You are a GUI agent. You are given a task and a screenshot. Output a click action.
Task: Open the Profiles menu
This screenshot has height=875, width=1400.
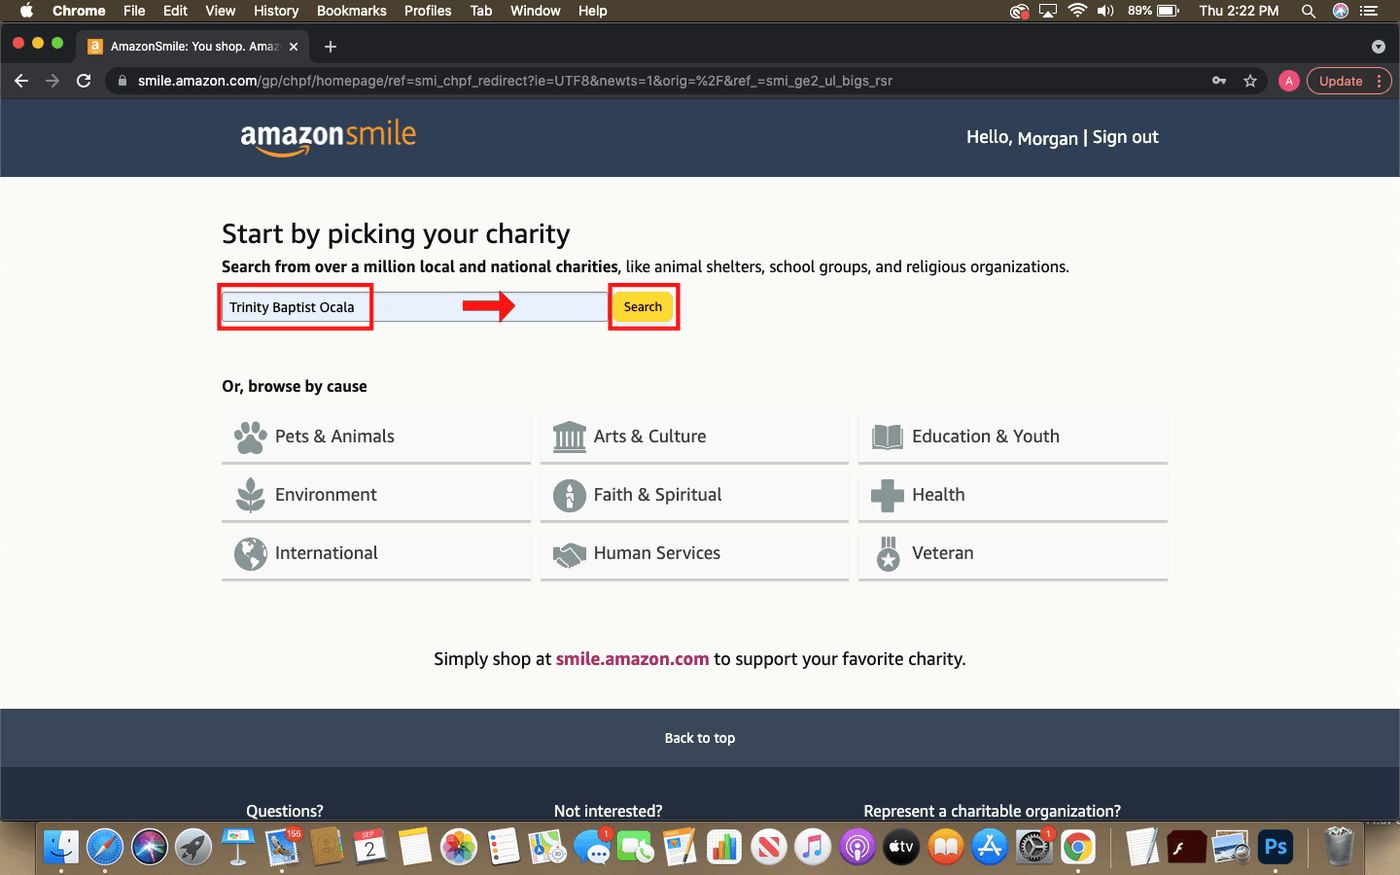(428, 11)
